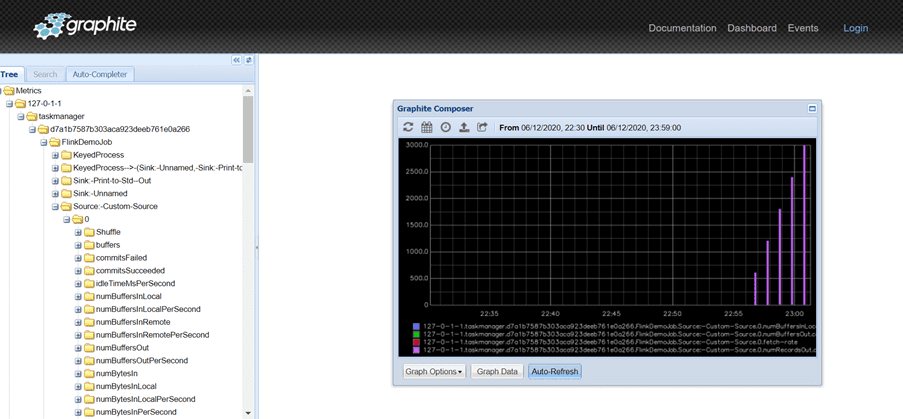Toggle the Graphite Composer window collapse

pos(812,108)
